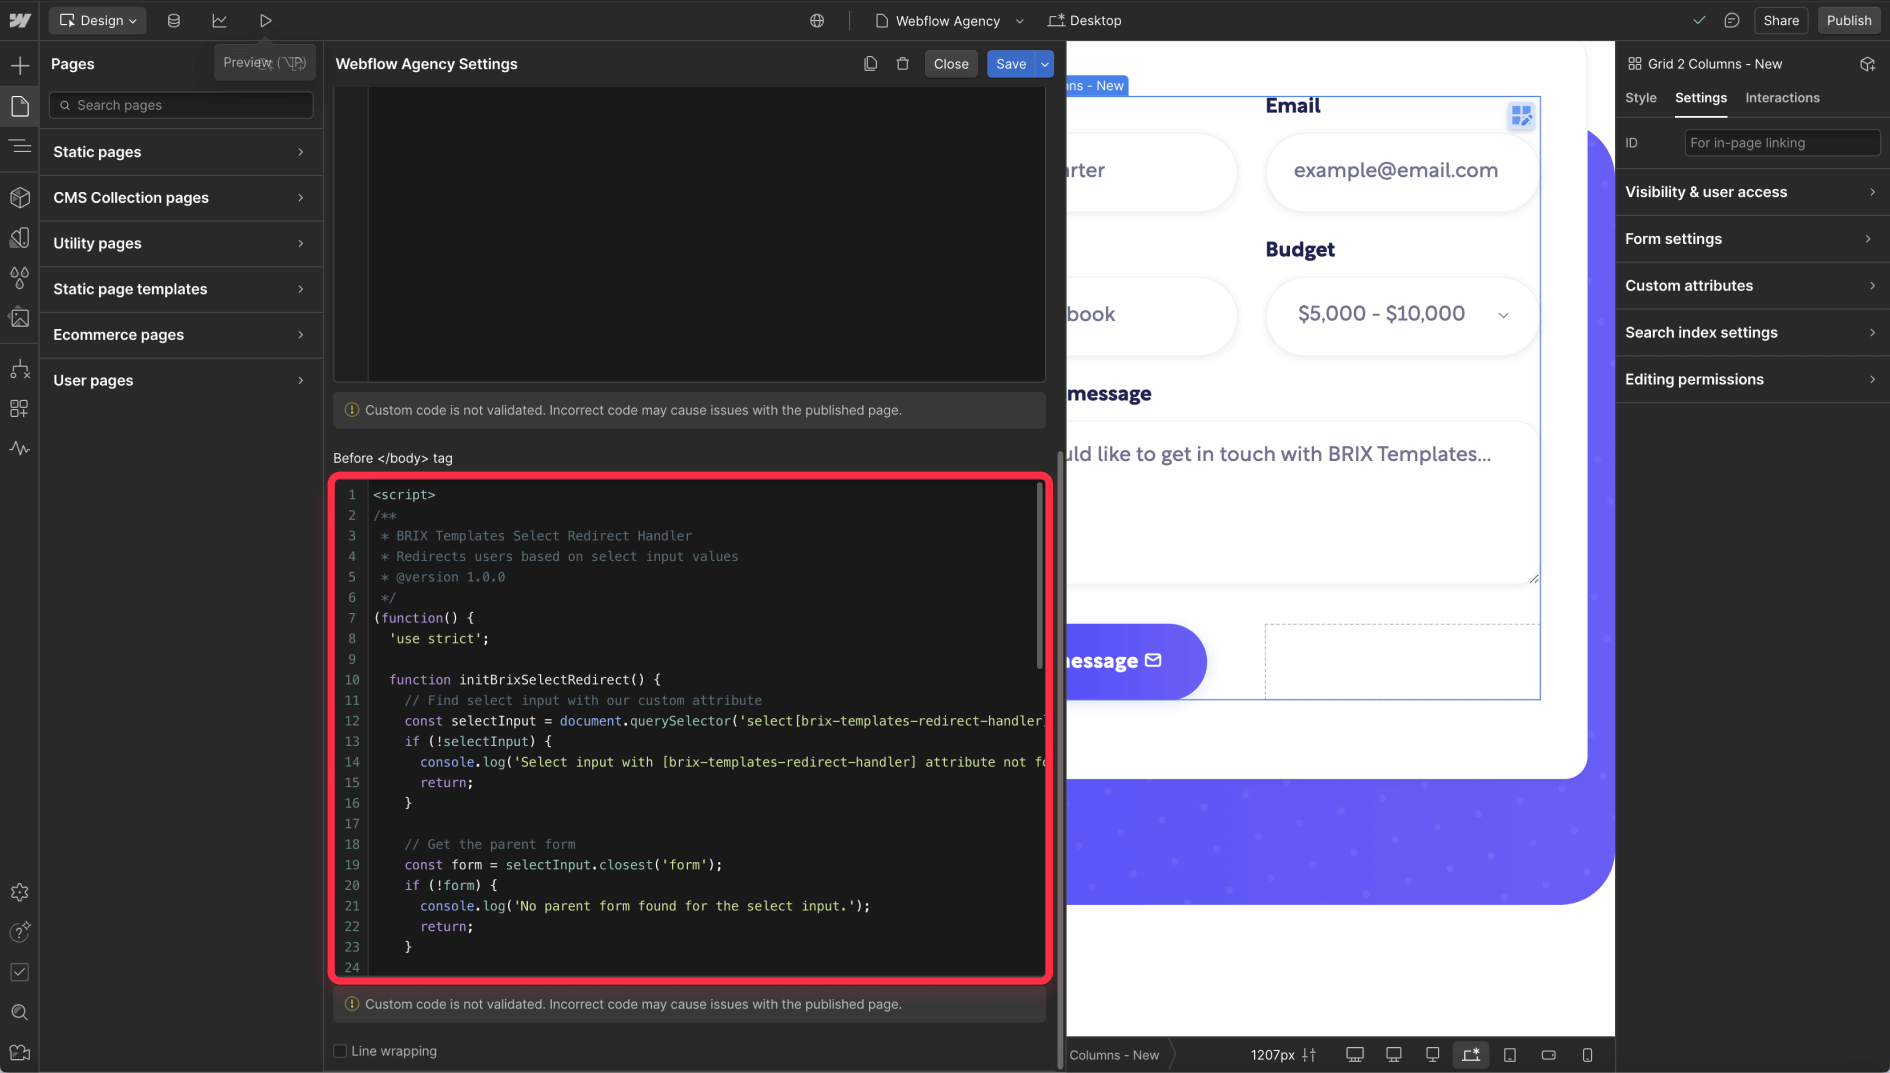Open the Style selectors droplets icon
The height and width of the screenshot is (1073, 1890).
coord(20,277)
